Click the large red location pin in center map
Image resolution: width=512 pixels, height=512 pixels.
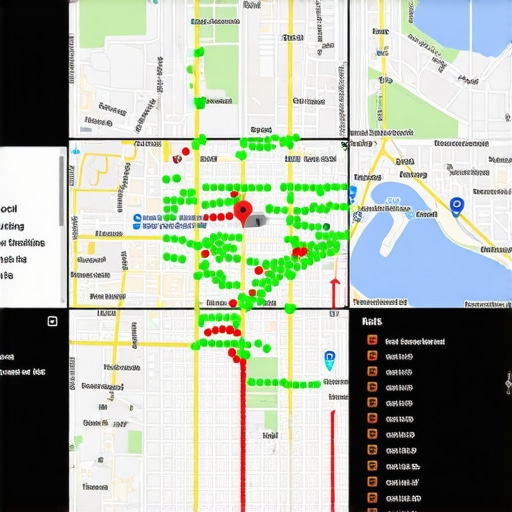(x=243, y=213)
